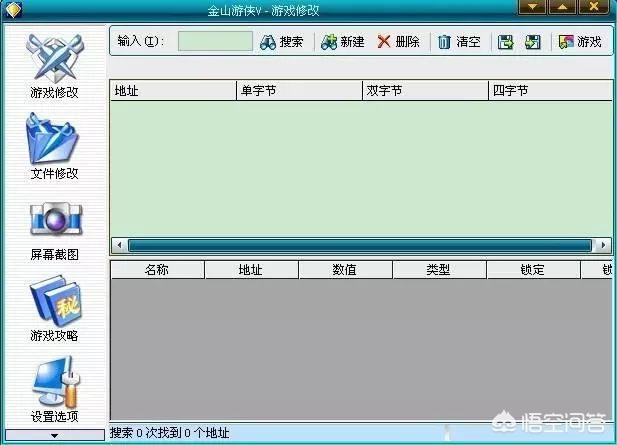The image size is (617, 445).
Task: Click the title bar up-arrow button
Action: click(x=562, y=7)
